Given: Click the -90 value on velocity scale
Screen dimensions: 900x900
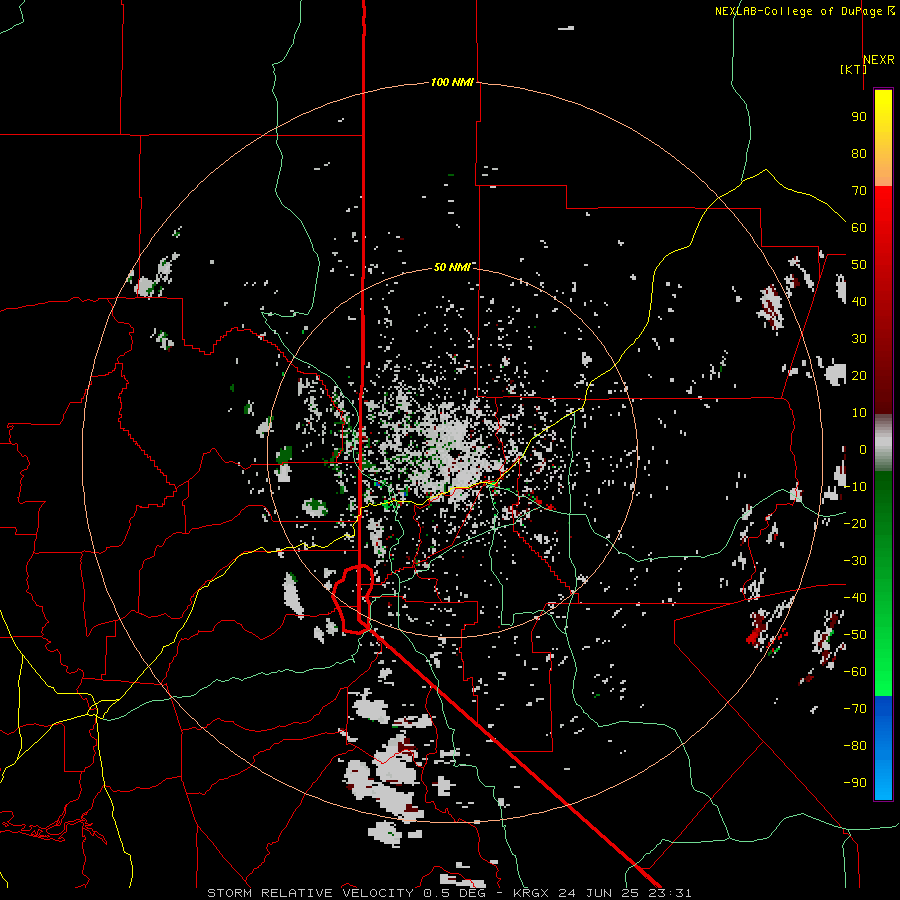Looking at the screenshot, I should [855, 783].
